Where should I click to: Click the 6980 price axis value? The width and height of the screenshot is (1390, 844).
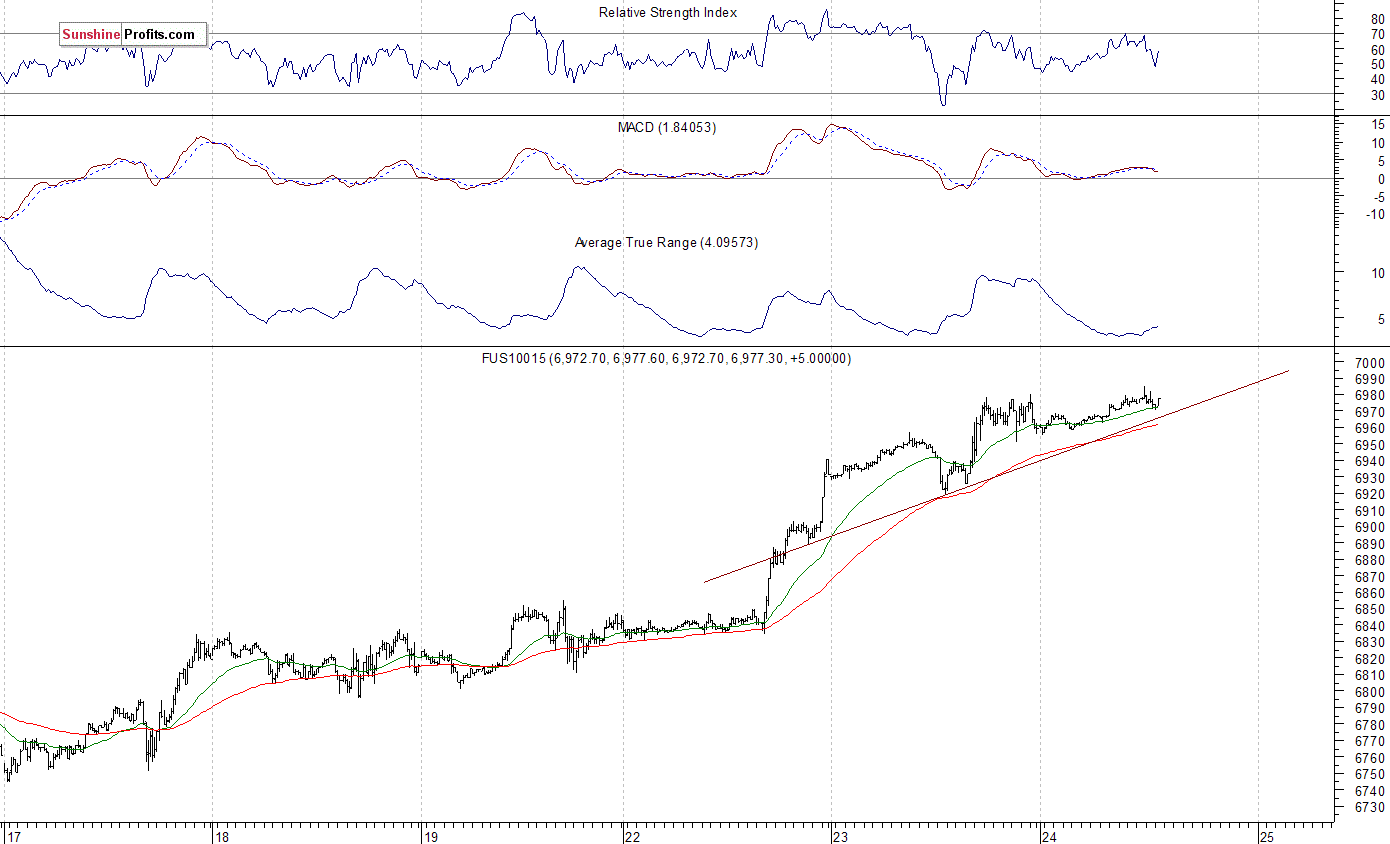click(1369, 395)
